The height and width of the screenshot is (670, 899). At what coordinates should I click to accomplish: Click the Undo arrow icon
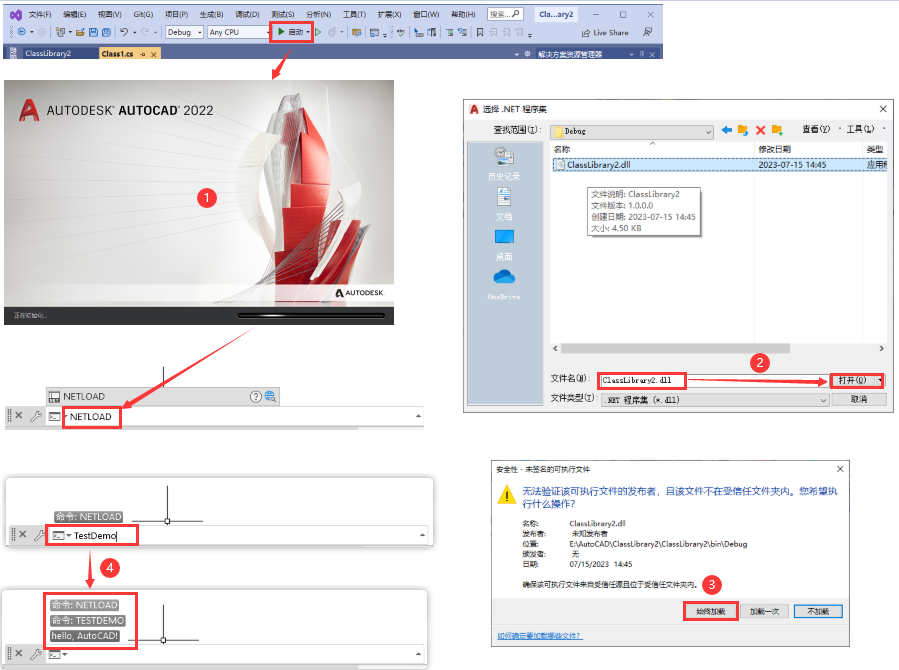124,32
